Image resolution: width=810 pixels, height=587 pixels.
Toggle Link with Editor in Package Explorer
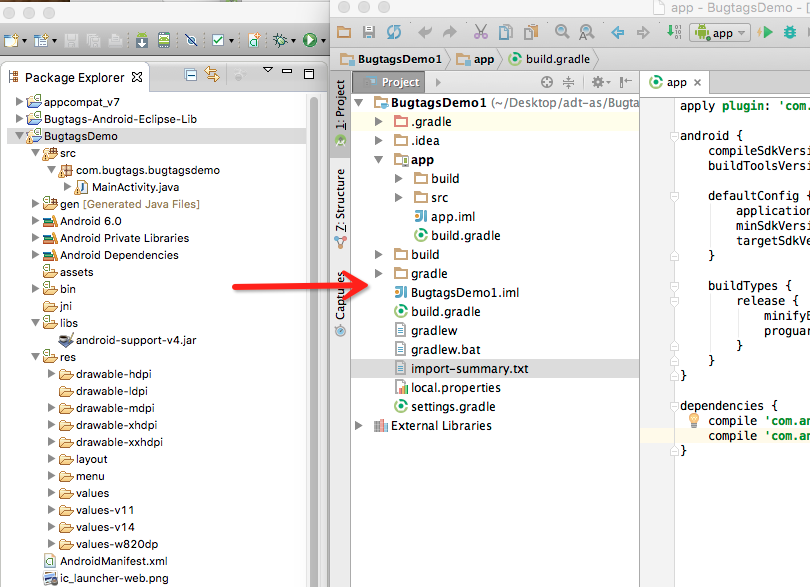211,75
